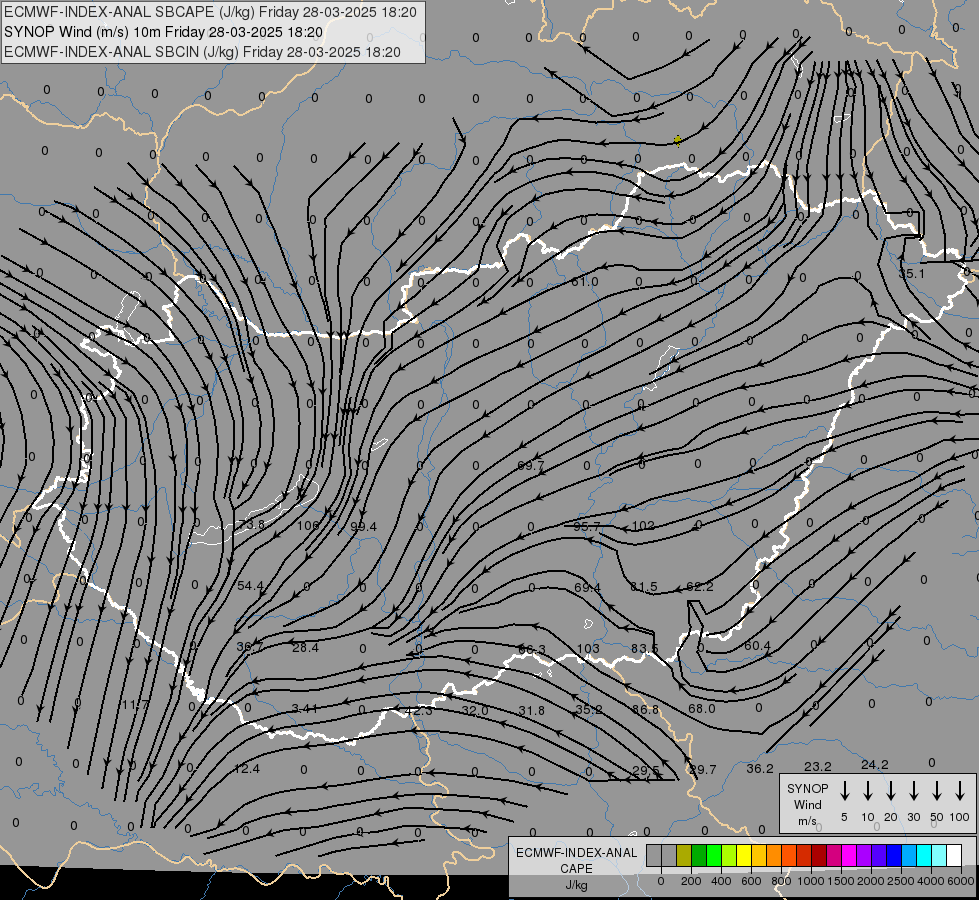
Task: Click the 54.4 value on the map
Action: tap(250, 585)
